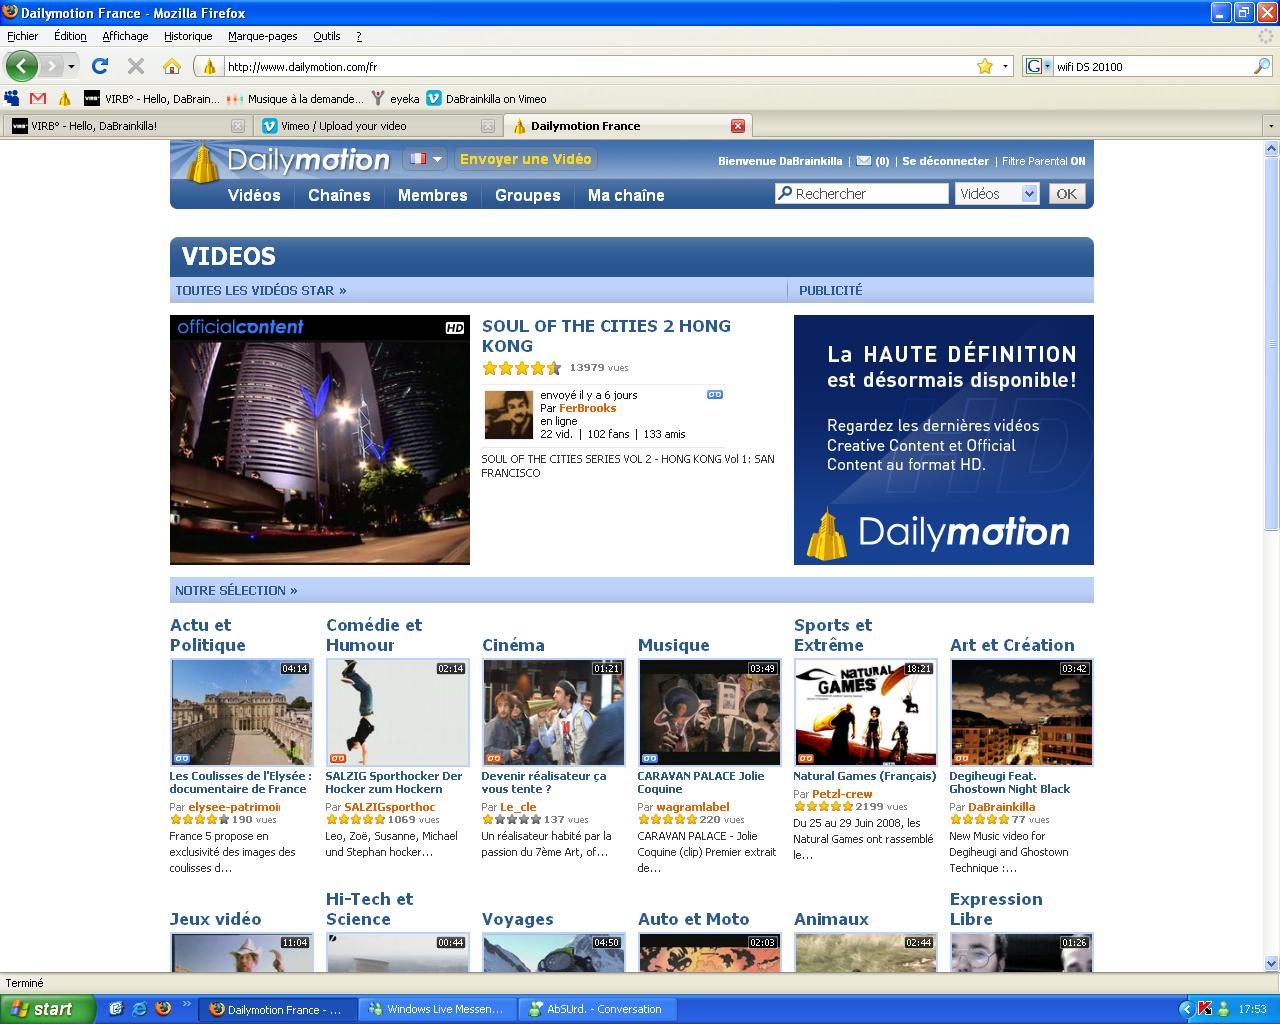Click the search magnifier in Google box
Screen dimensions: 1280x1024
(1262, 66)
